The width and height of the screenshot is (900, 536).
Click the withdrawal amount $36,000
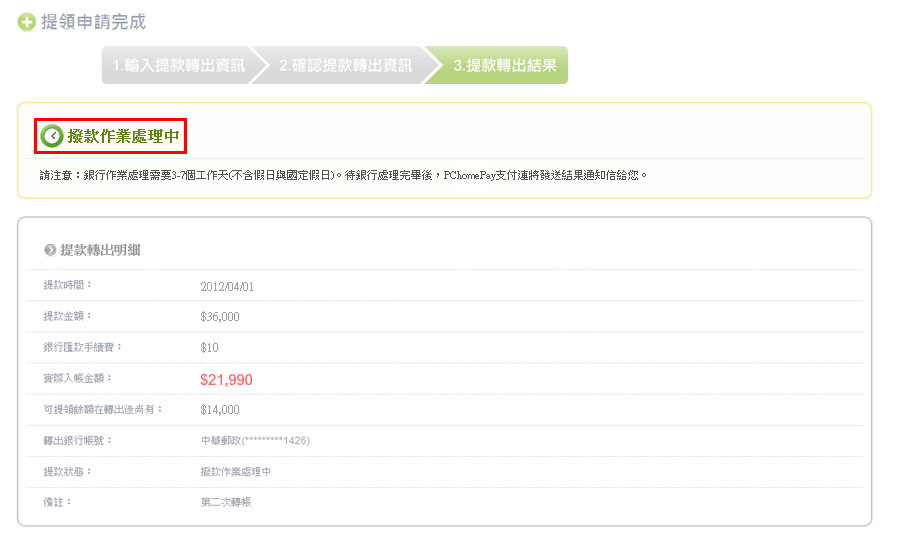click(220, 317)
